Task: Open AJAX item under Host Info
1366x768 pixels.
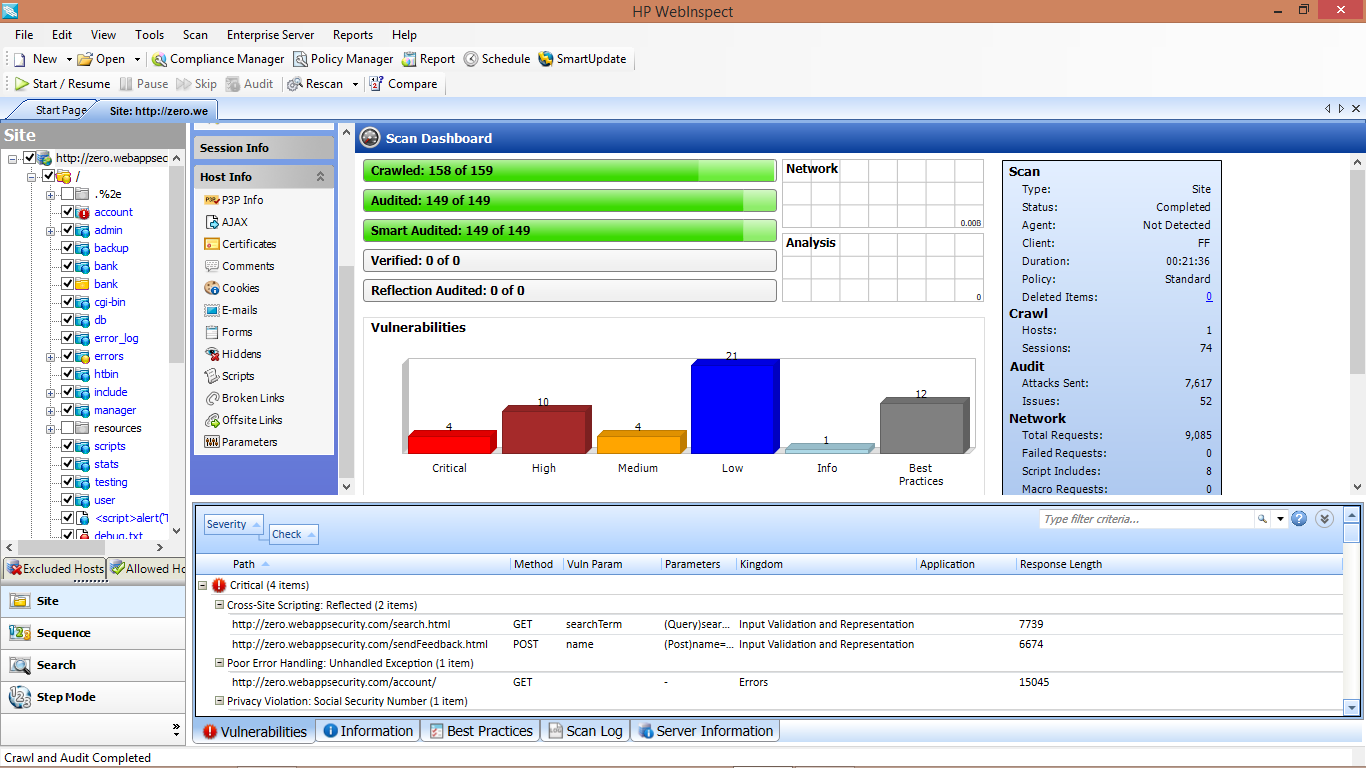Action: [226, 222]
